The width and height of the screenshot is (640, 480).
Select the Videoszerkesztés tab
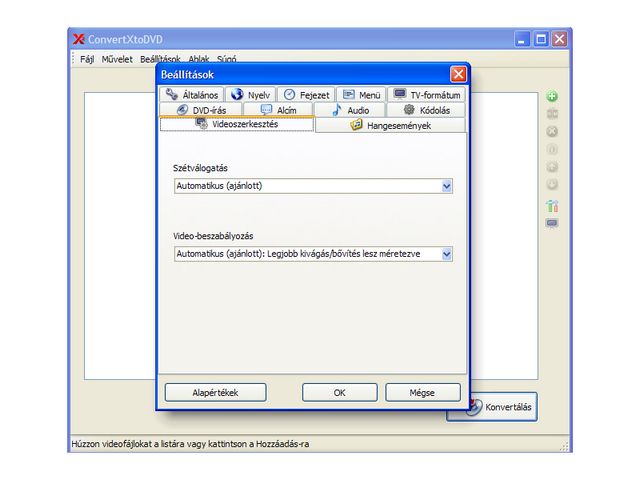click(x=237, y=124)
